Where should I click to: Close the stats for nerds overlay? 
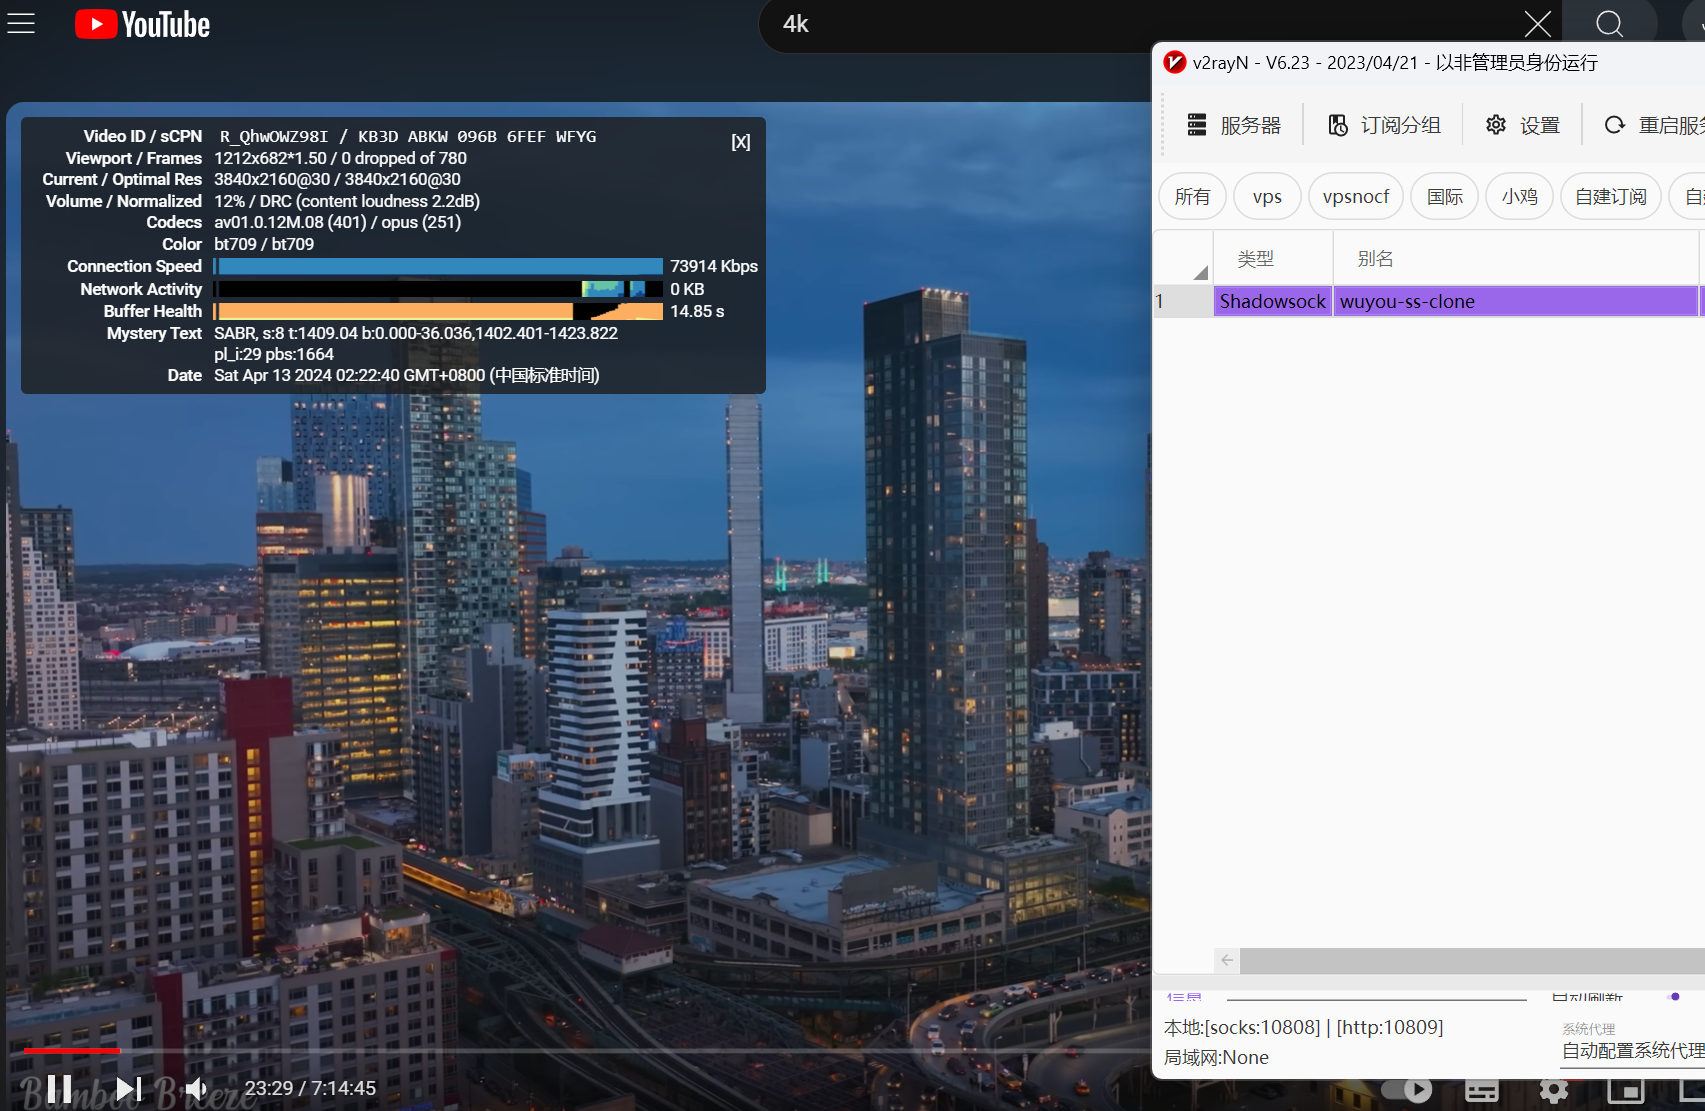(x=740, y=142)
